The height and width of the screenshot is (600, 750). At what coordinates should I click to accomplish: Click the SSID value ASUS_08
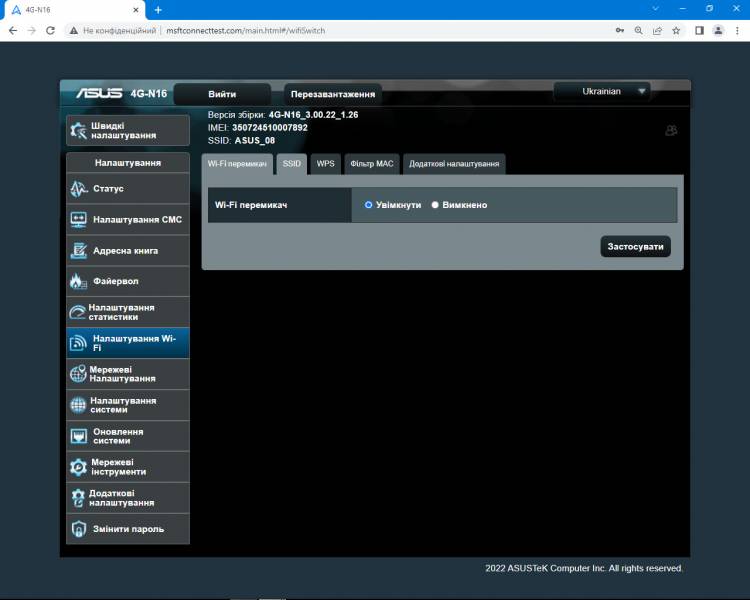pyautogui.click(x=254, y=141)
